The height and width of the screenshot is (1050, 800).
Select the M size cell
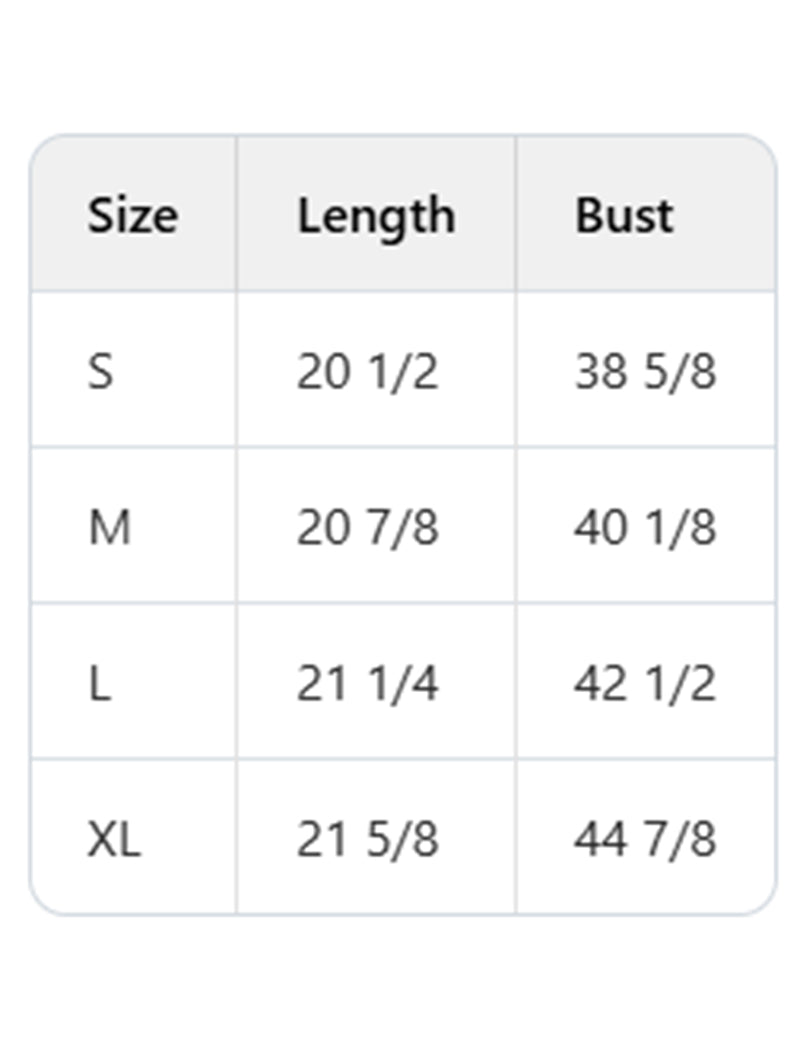(x=109, y=527)
